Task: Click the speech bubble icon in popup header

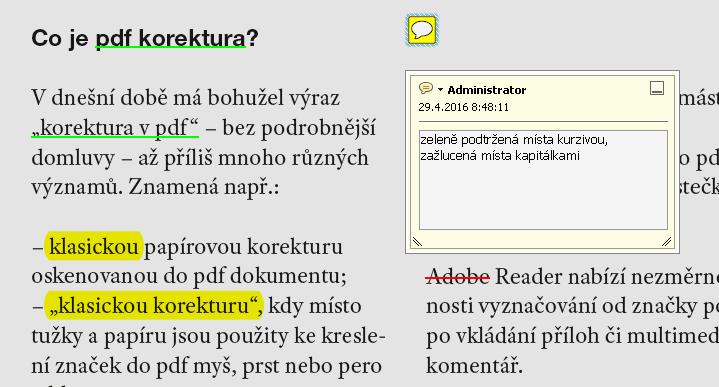Action: coord(426,88)
